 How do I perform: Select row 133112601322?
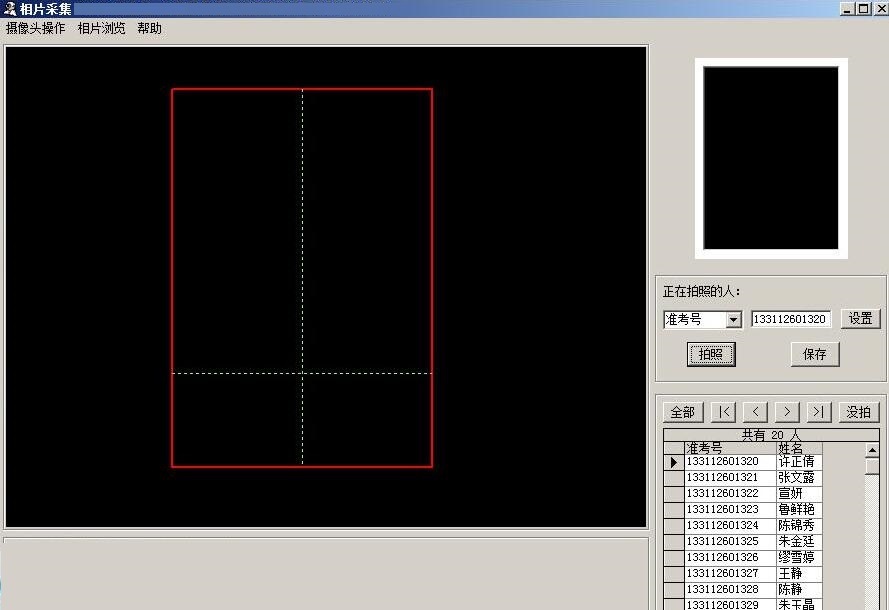743,494
